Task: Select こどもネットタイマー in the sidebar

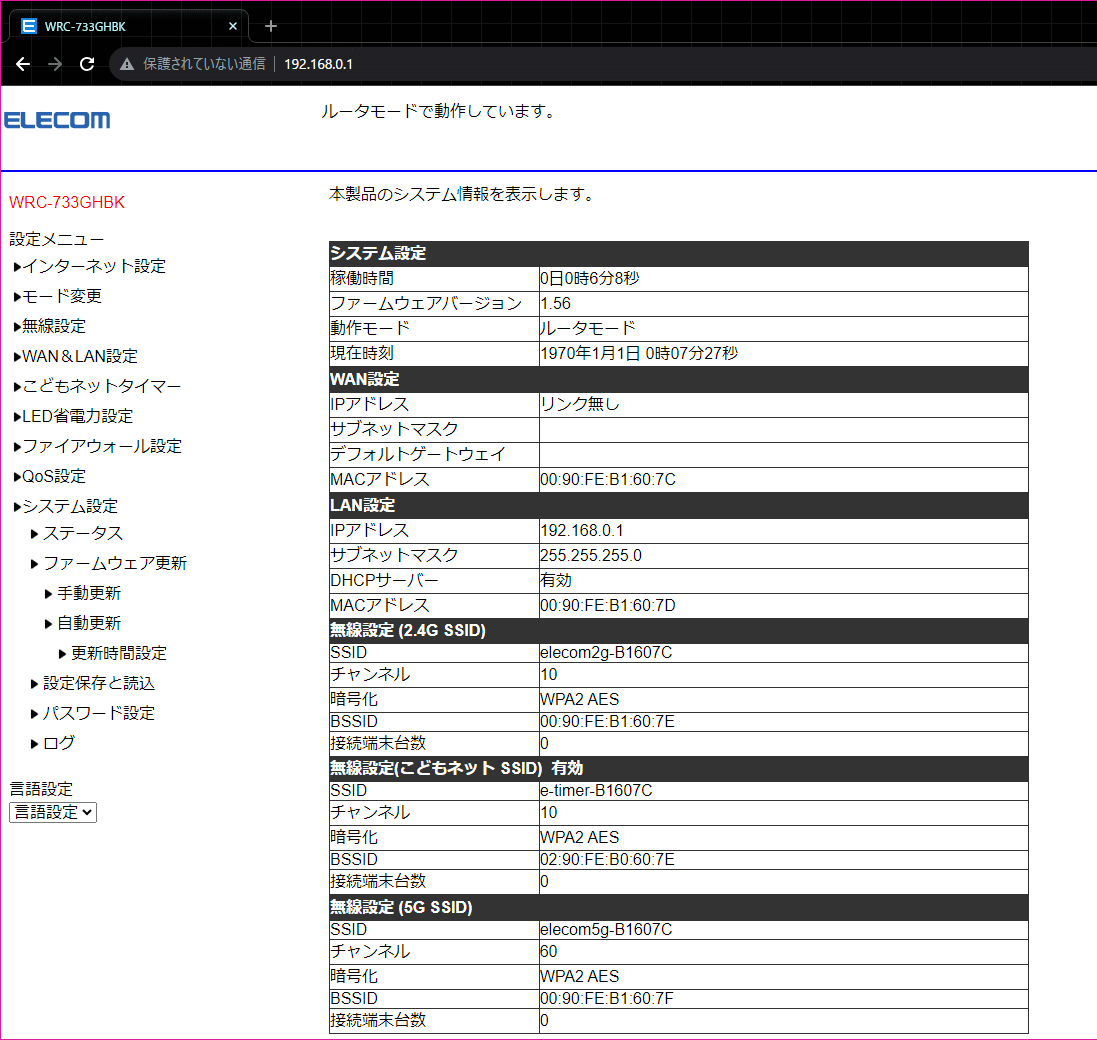Action: [101, 386]
